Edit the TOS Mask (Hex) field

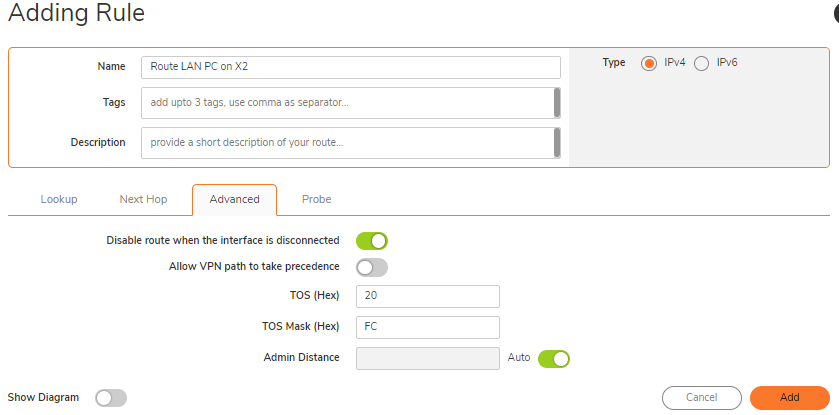click(x=428, y=327)
